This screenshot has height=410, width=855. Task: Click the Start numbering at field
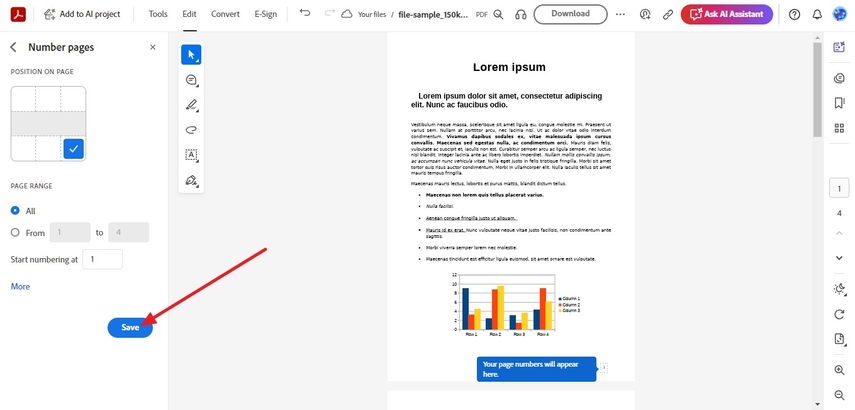tap(103, 260)
